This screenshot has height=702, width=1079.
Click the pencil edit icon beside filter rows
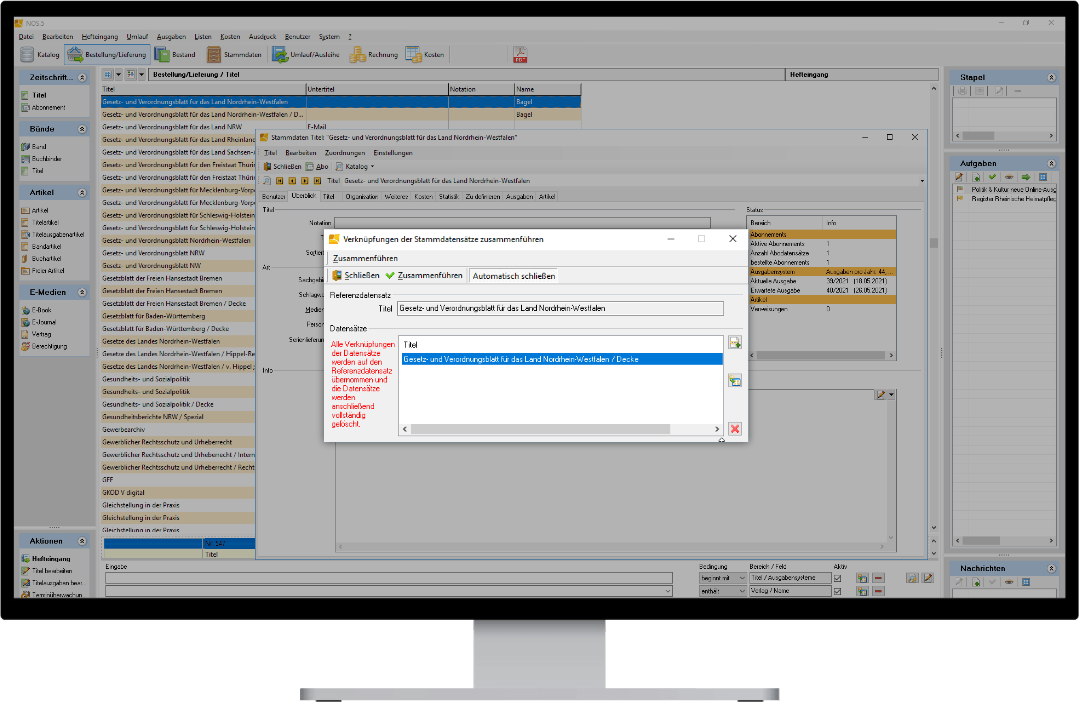click(928, 578)
